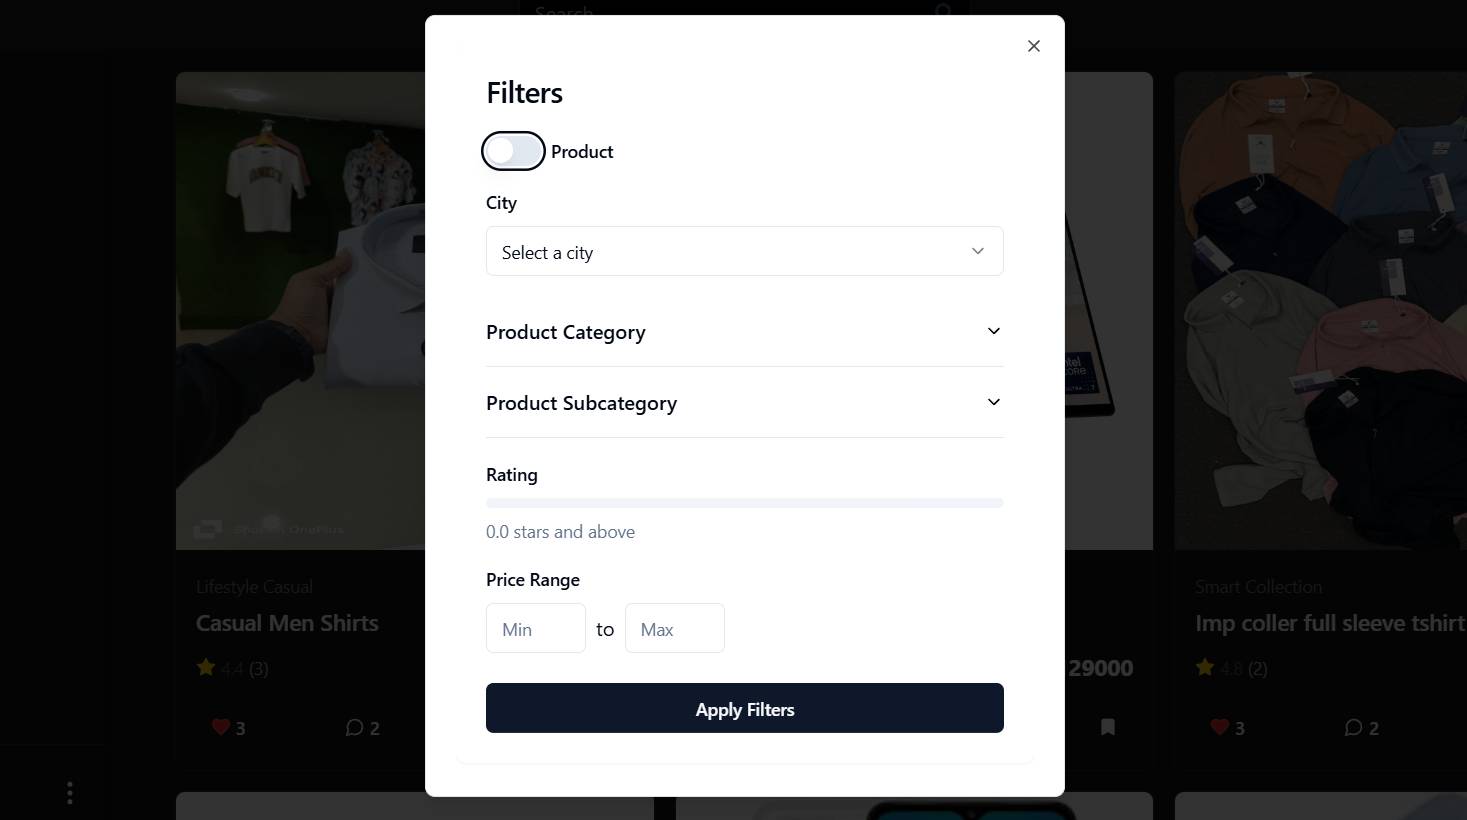
Task: Enable the Product filter toggle
Action: pyautogui.click(x=512, y=150)
